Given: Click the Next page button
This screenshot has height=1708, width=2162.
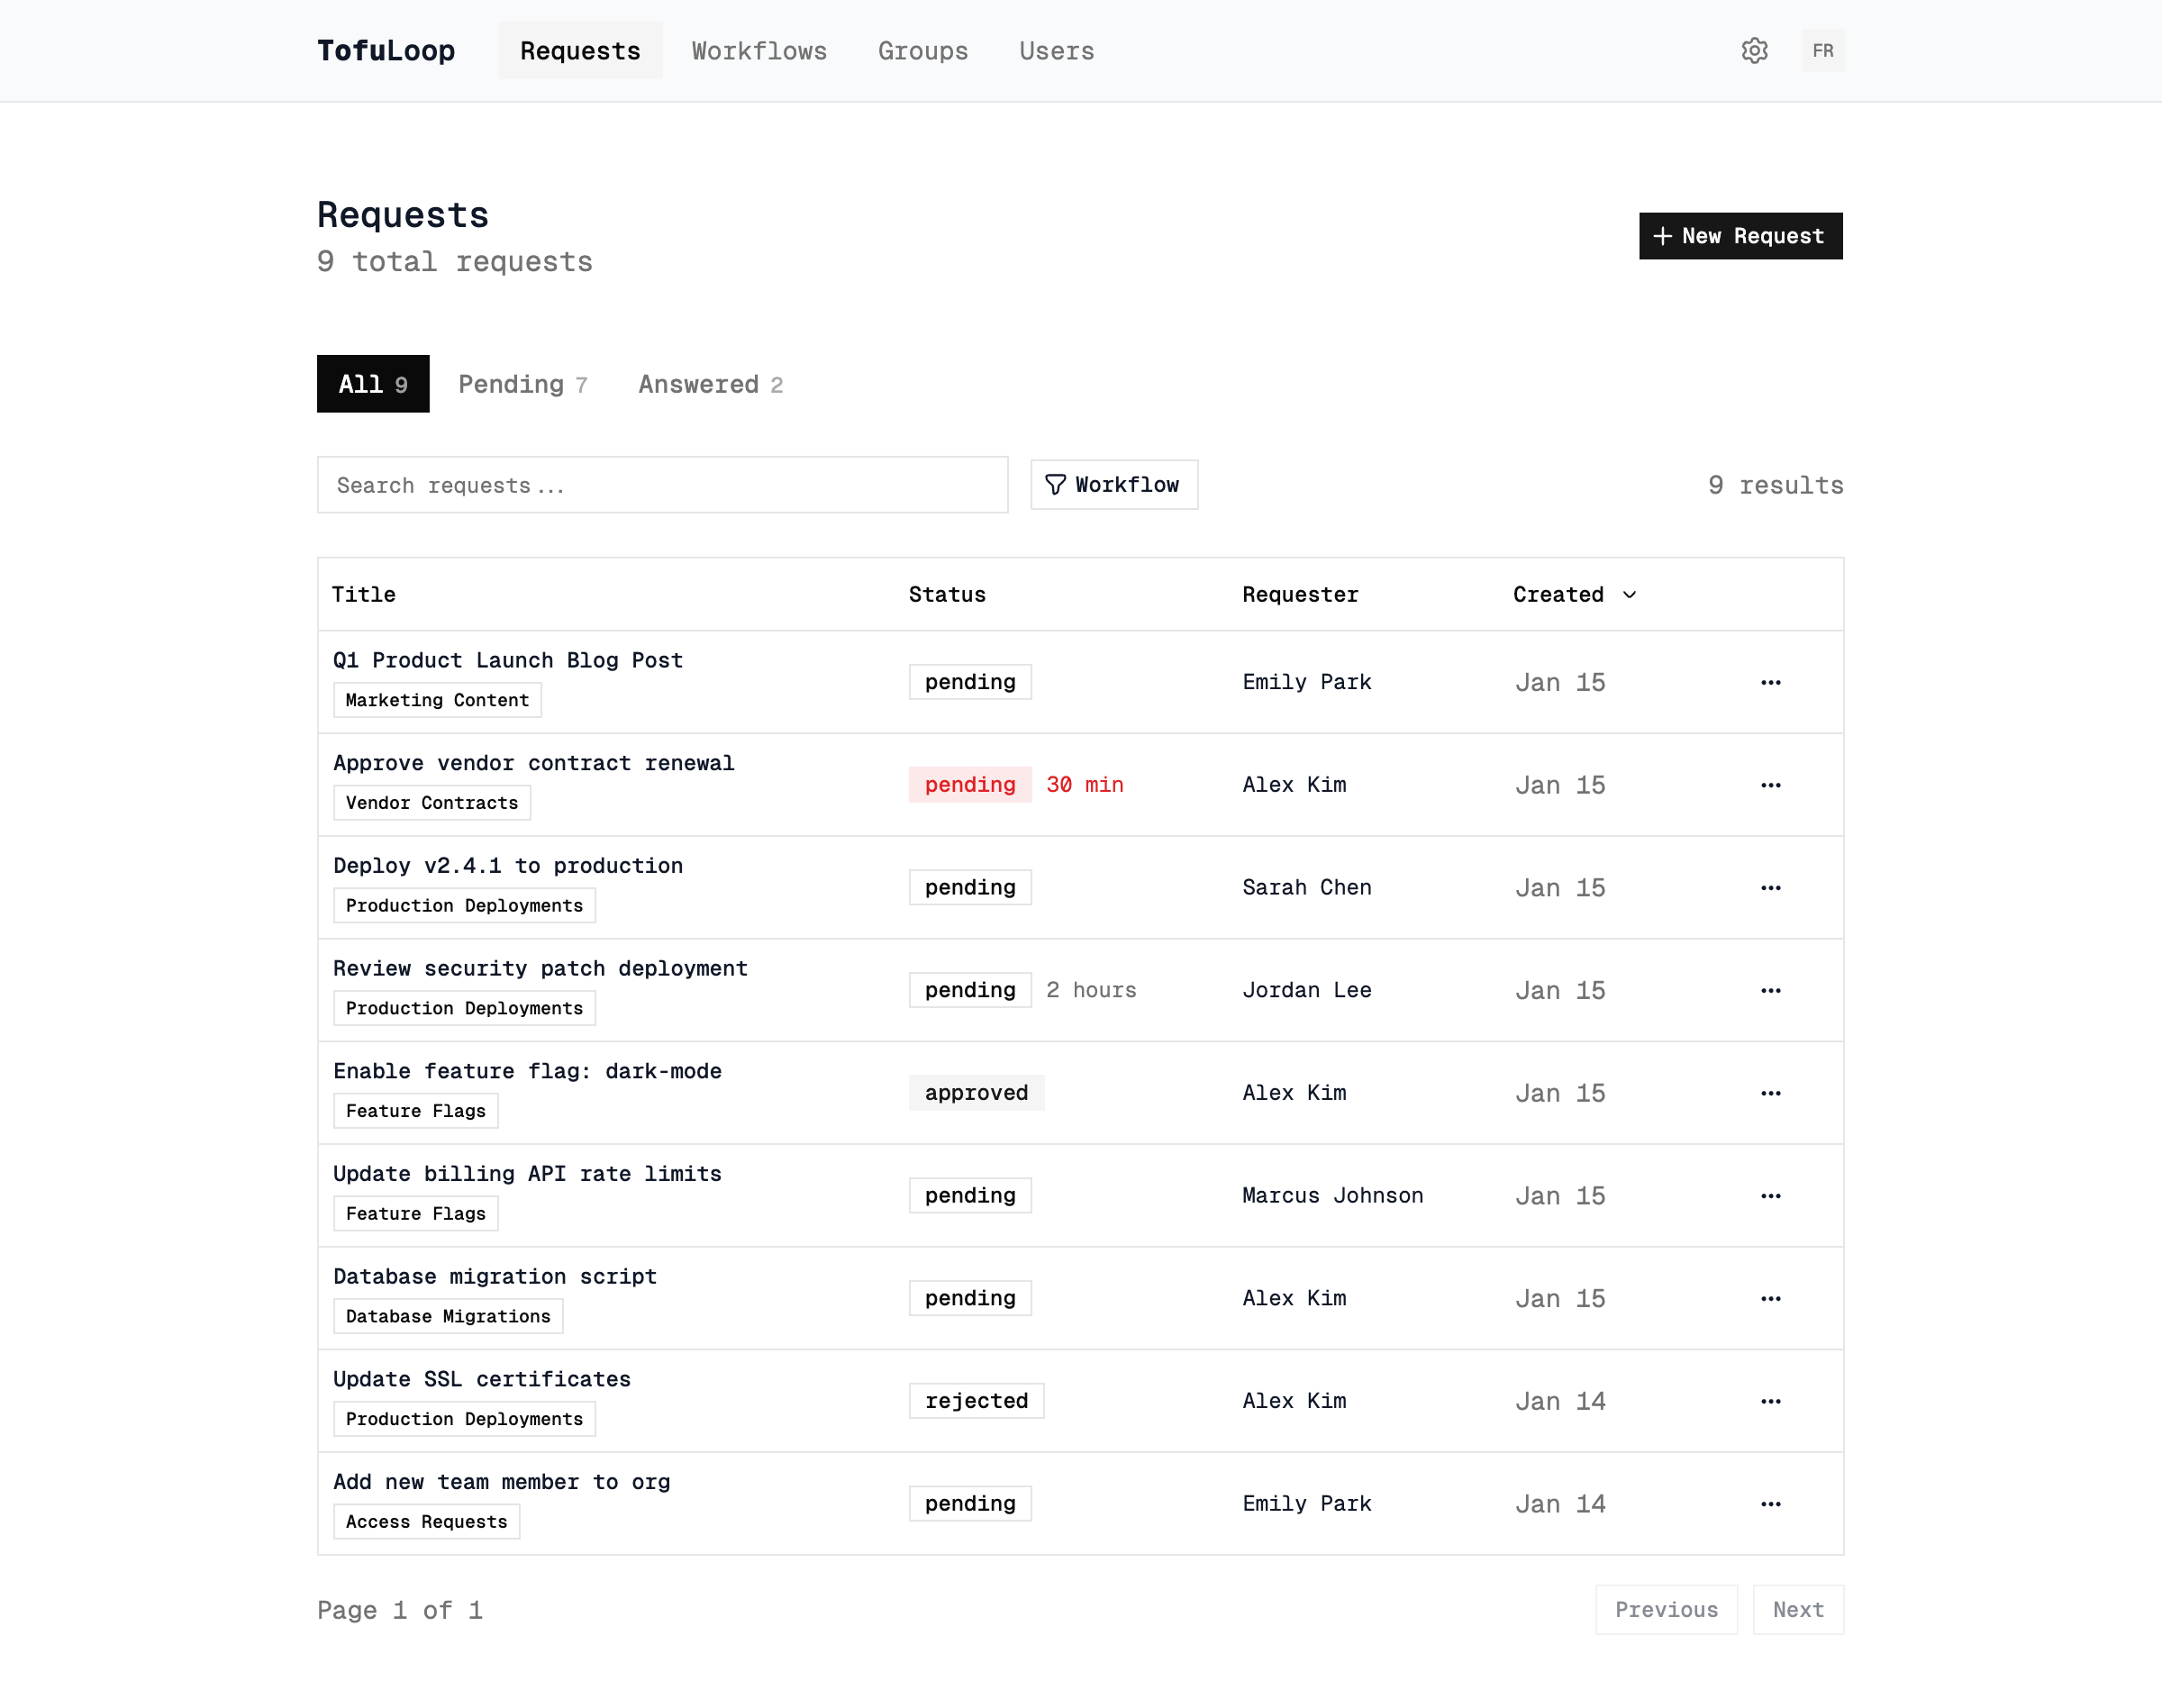Looking at the screenshot, I should click(x=1797, y=1610).
